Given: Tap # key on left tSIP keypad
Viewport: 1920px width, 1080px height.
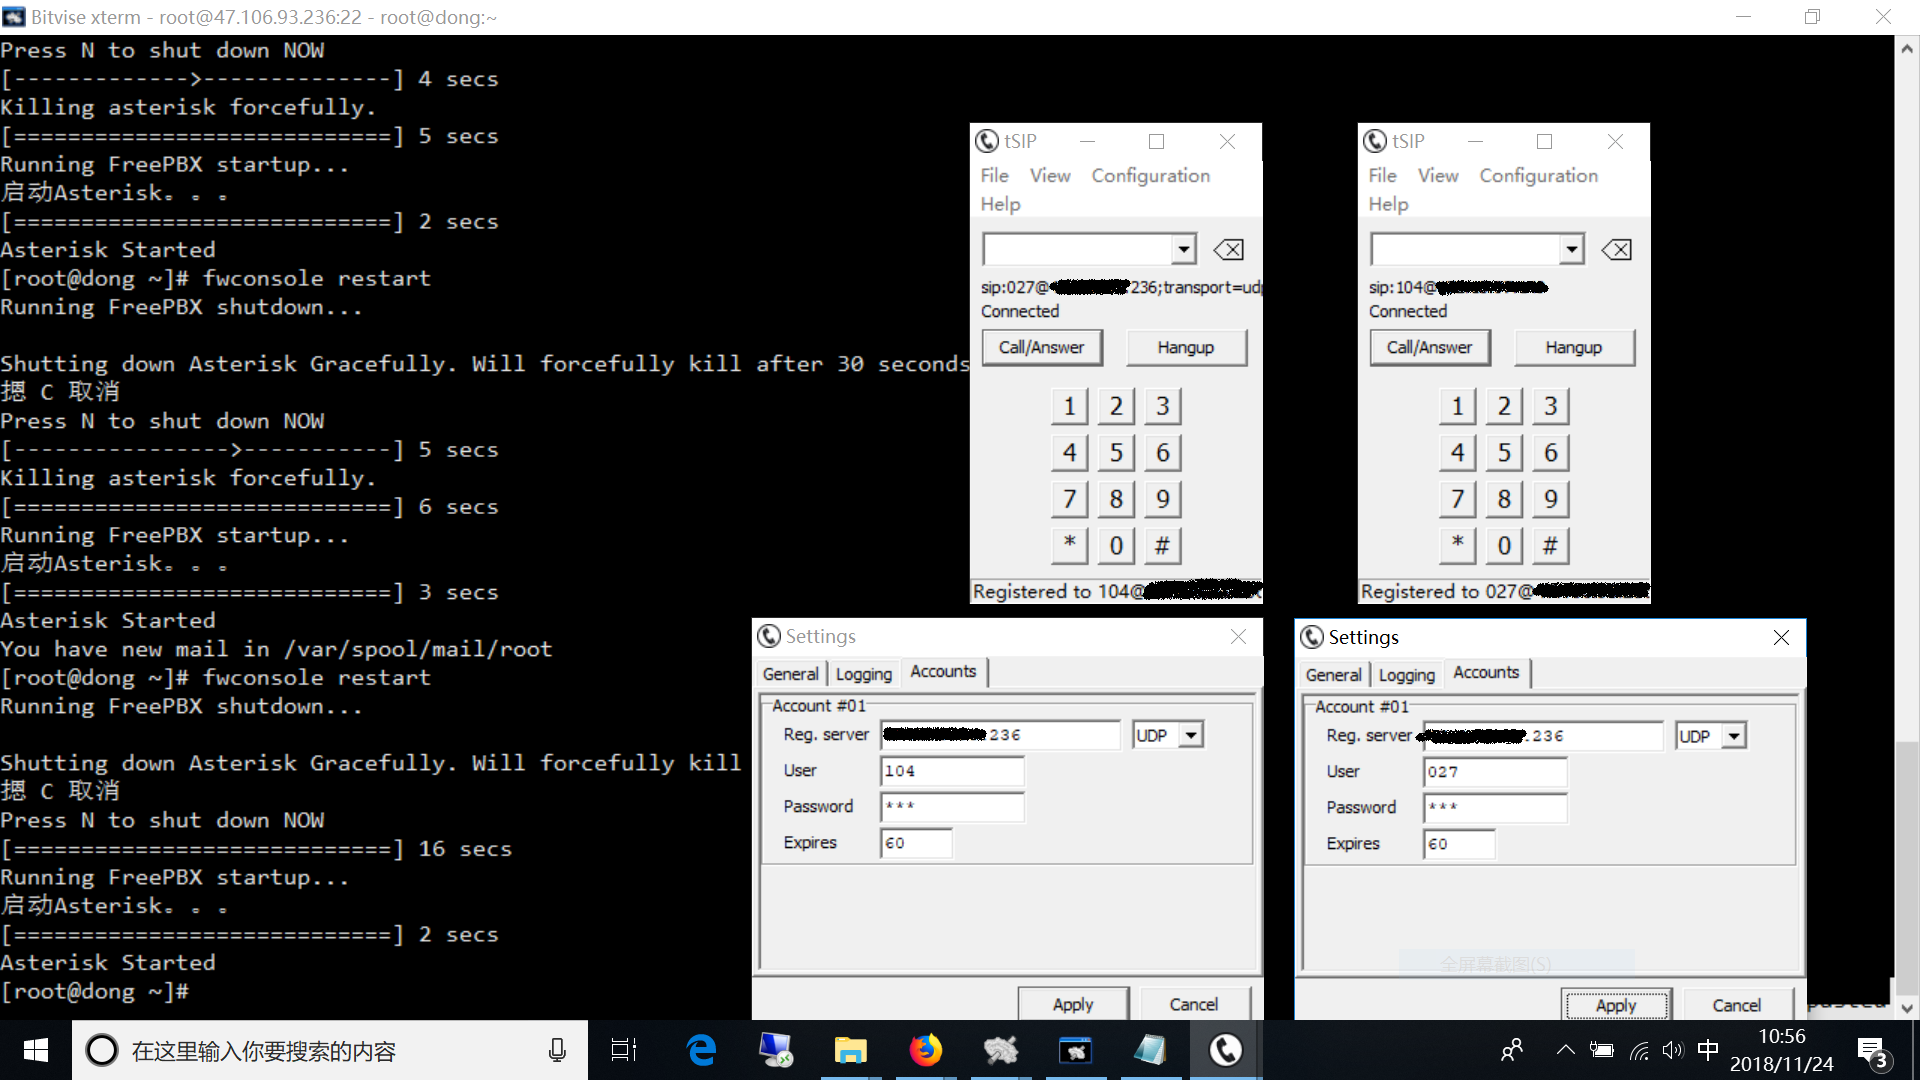Looking at the screenshot, I should [x=1162, y=545].
